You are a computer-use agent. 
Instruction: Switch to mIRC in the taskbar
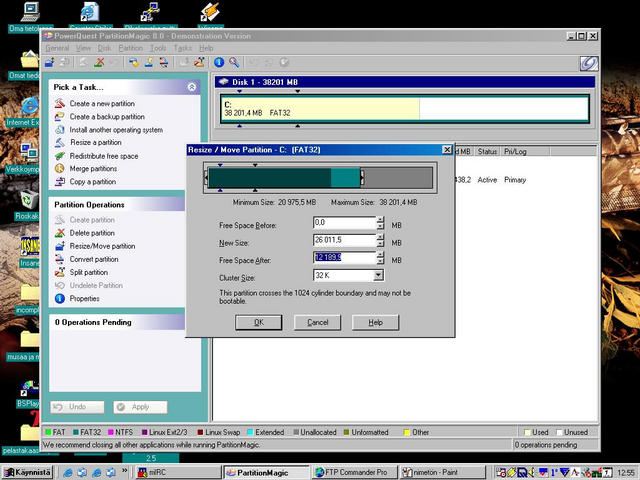click(x=178, y=472)
